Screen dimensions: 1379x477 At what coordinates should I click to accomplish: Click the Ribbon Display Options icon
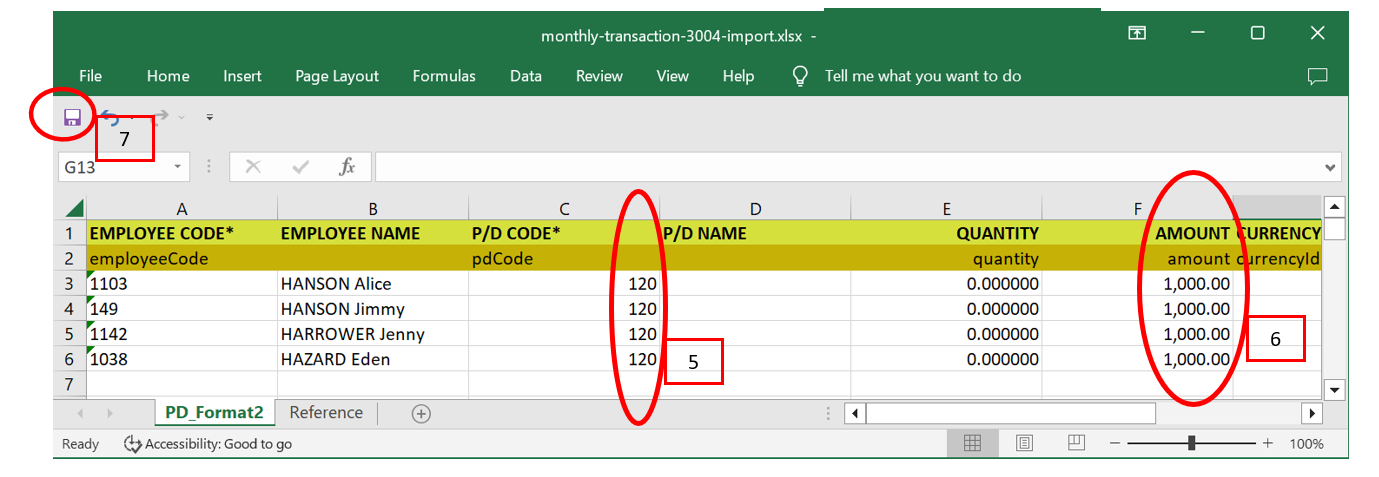pyautogui.click(x=1137, y=33)
